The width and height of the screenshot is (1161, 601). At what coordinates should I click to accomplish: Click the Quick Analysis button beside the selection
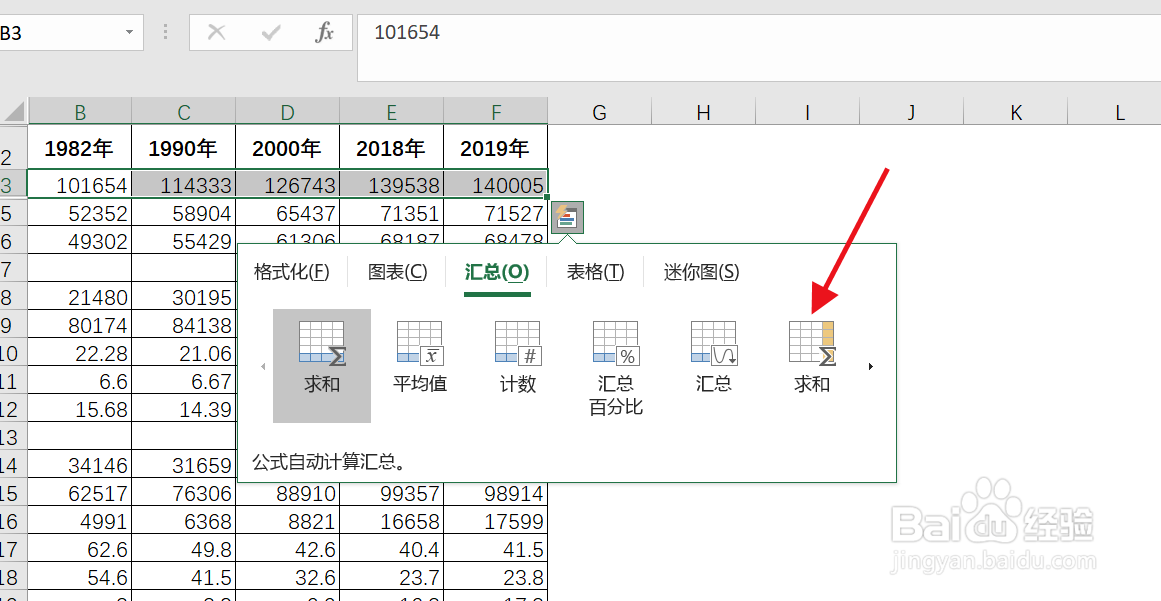coord(566,217)
